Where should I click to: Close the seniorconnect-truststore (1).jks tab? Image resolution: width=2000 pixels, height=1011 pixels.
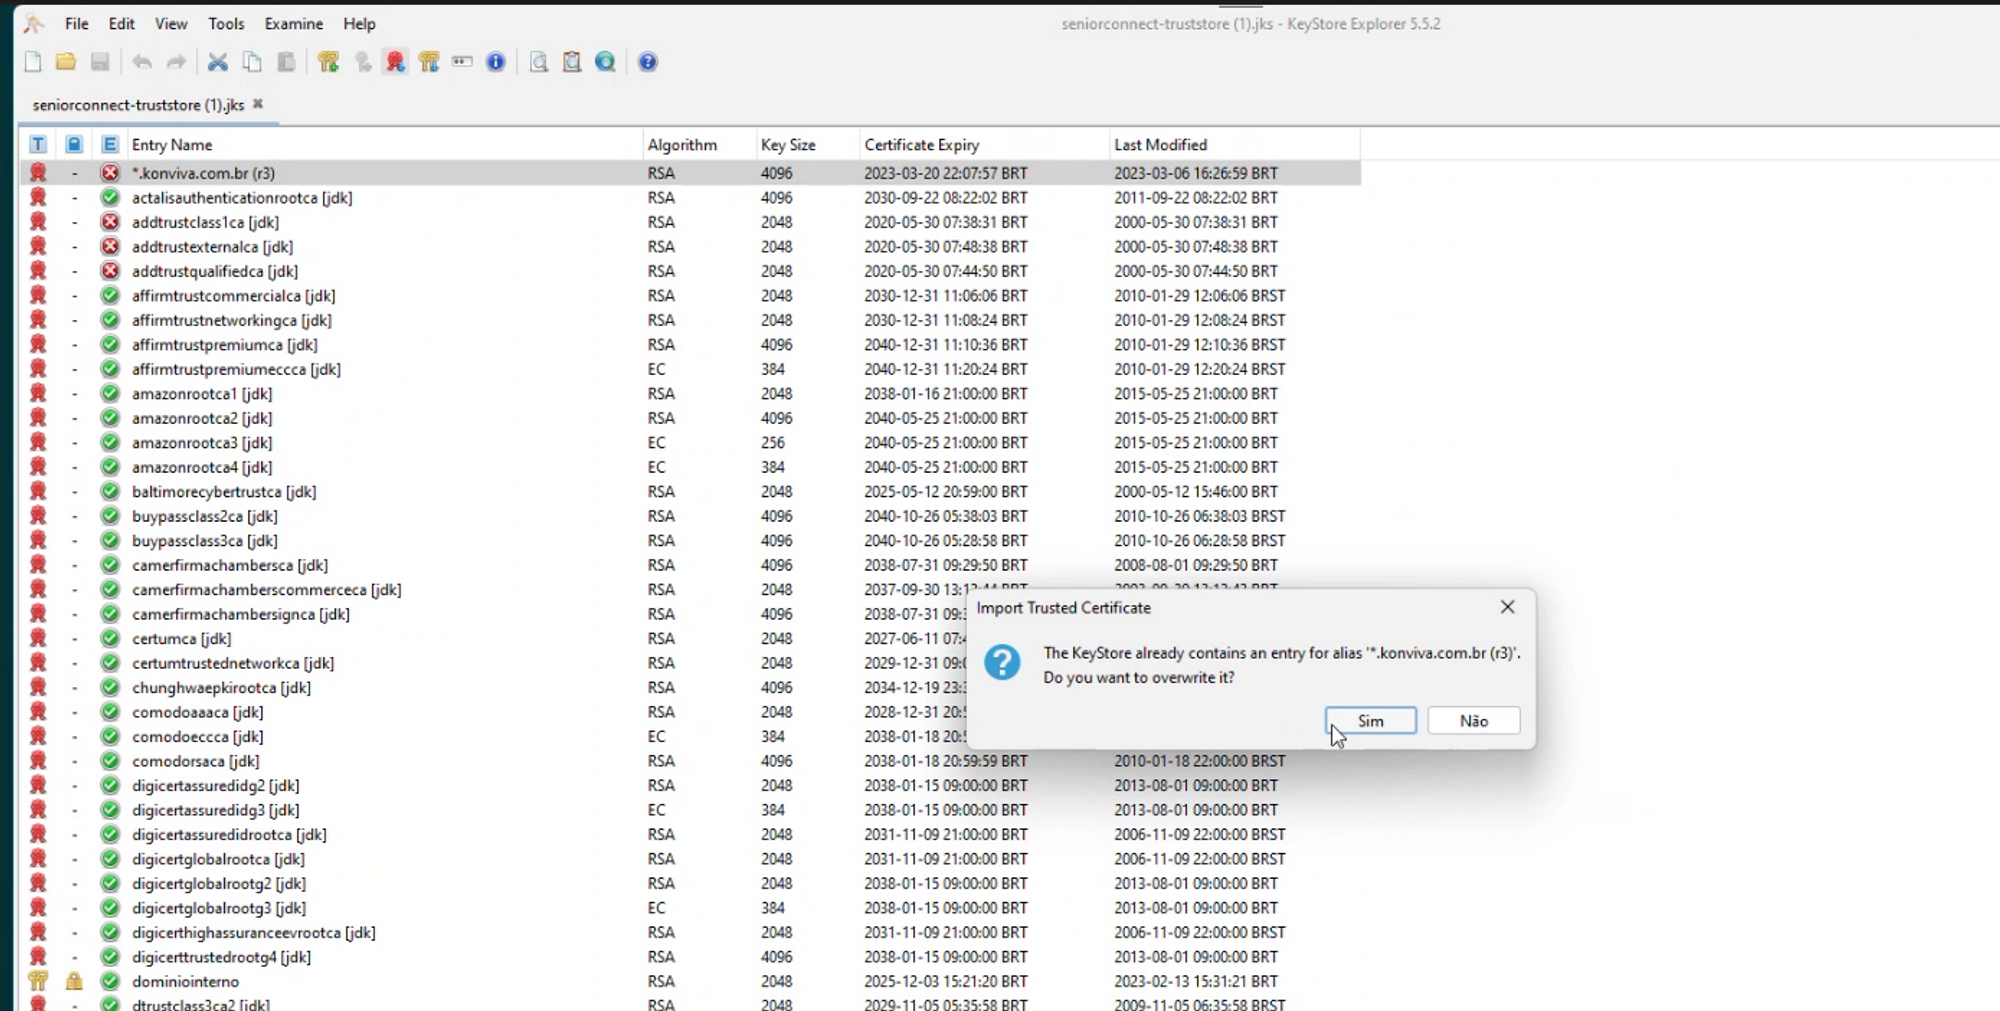click(x=258, y=104)
